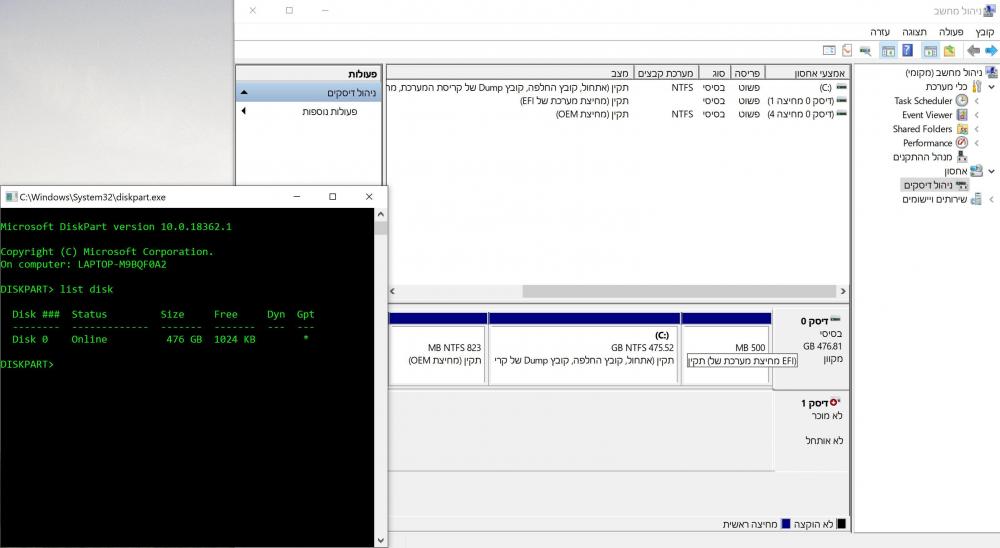
Task: Click the Task Scheduler clock icon
Action: pyautogui.click(x=962, y=100)
